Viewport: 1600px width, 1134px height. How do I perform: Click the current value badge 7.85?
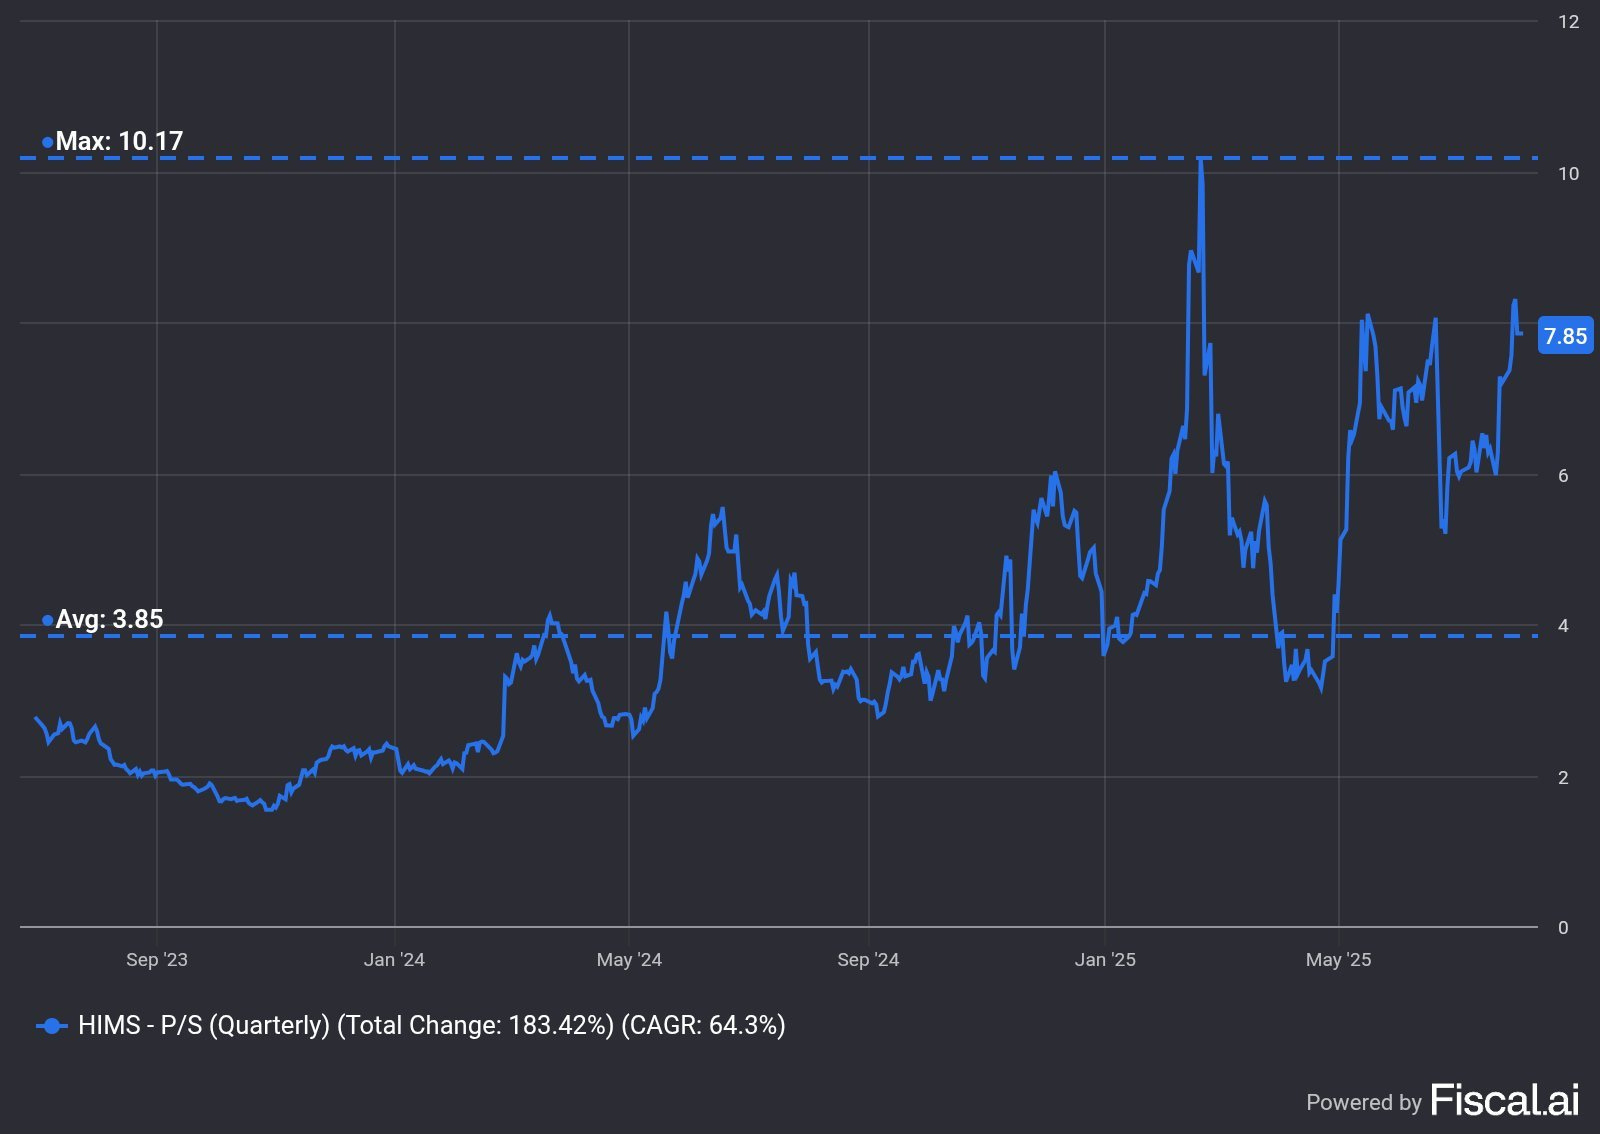[x=1565, y=336]
